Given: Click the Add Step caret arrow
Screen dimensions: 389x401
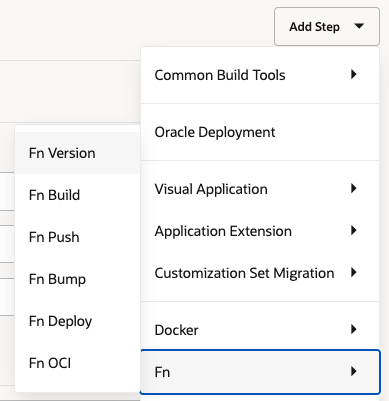Looking at the screenshot, I should point(359,26).
